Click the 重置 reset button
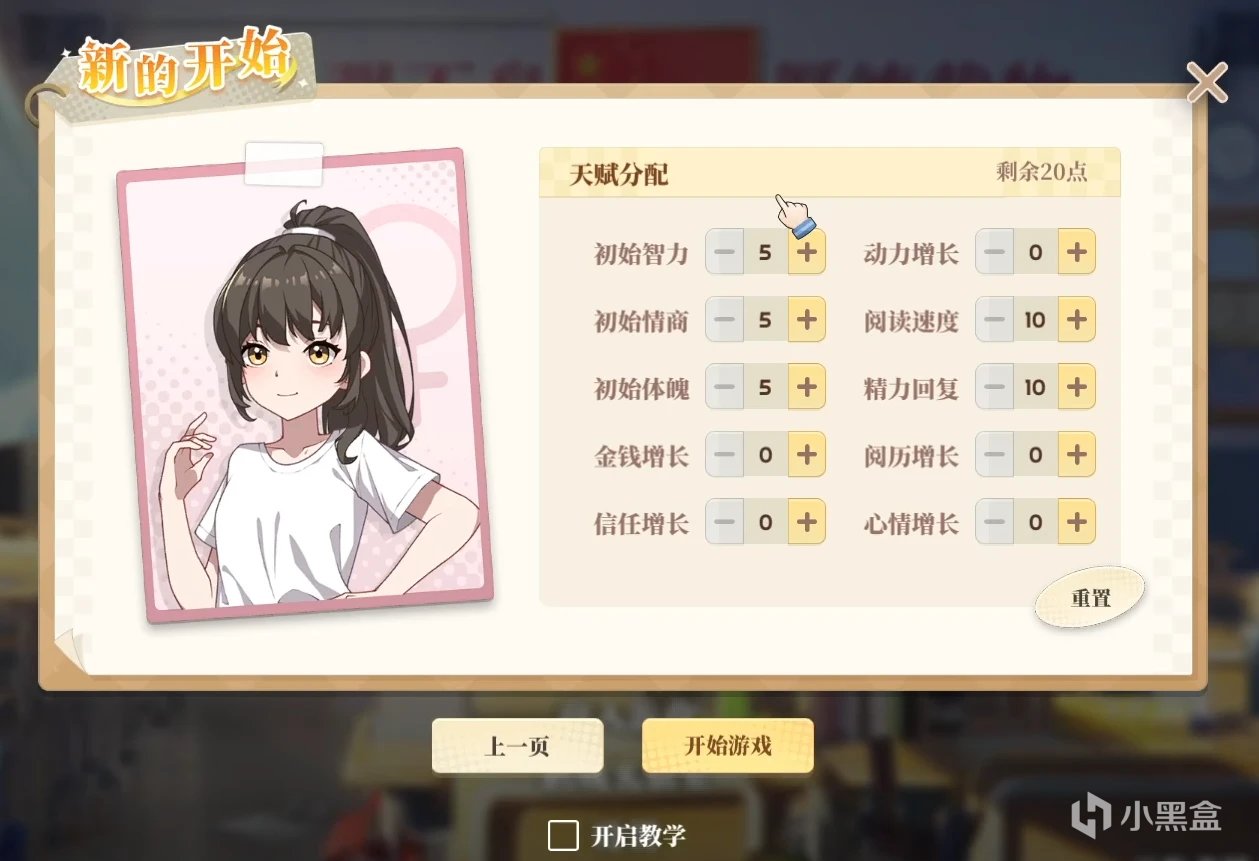 pos(1090,598)
